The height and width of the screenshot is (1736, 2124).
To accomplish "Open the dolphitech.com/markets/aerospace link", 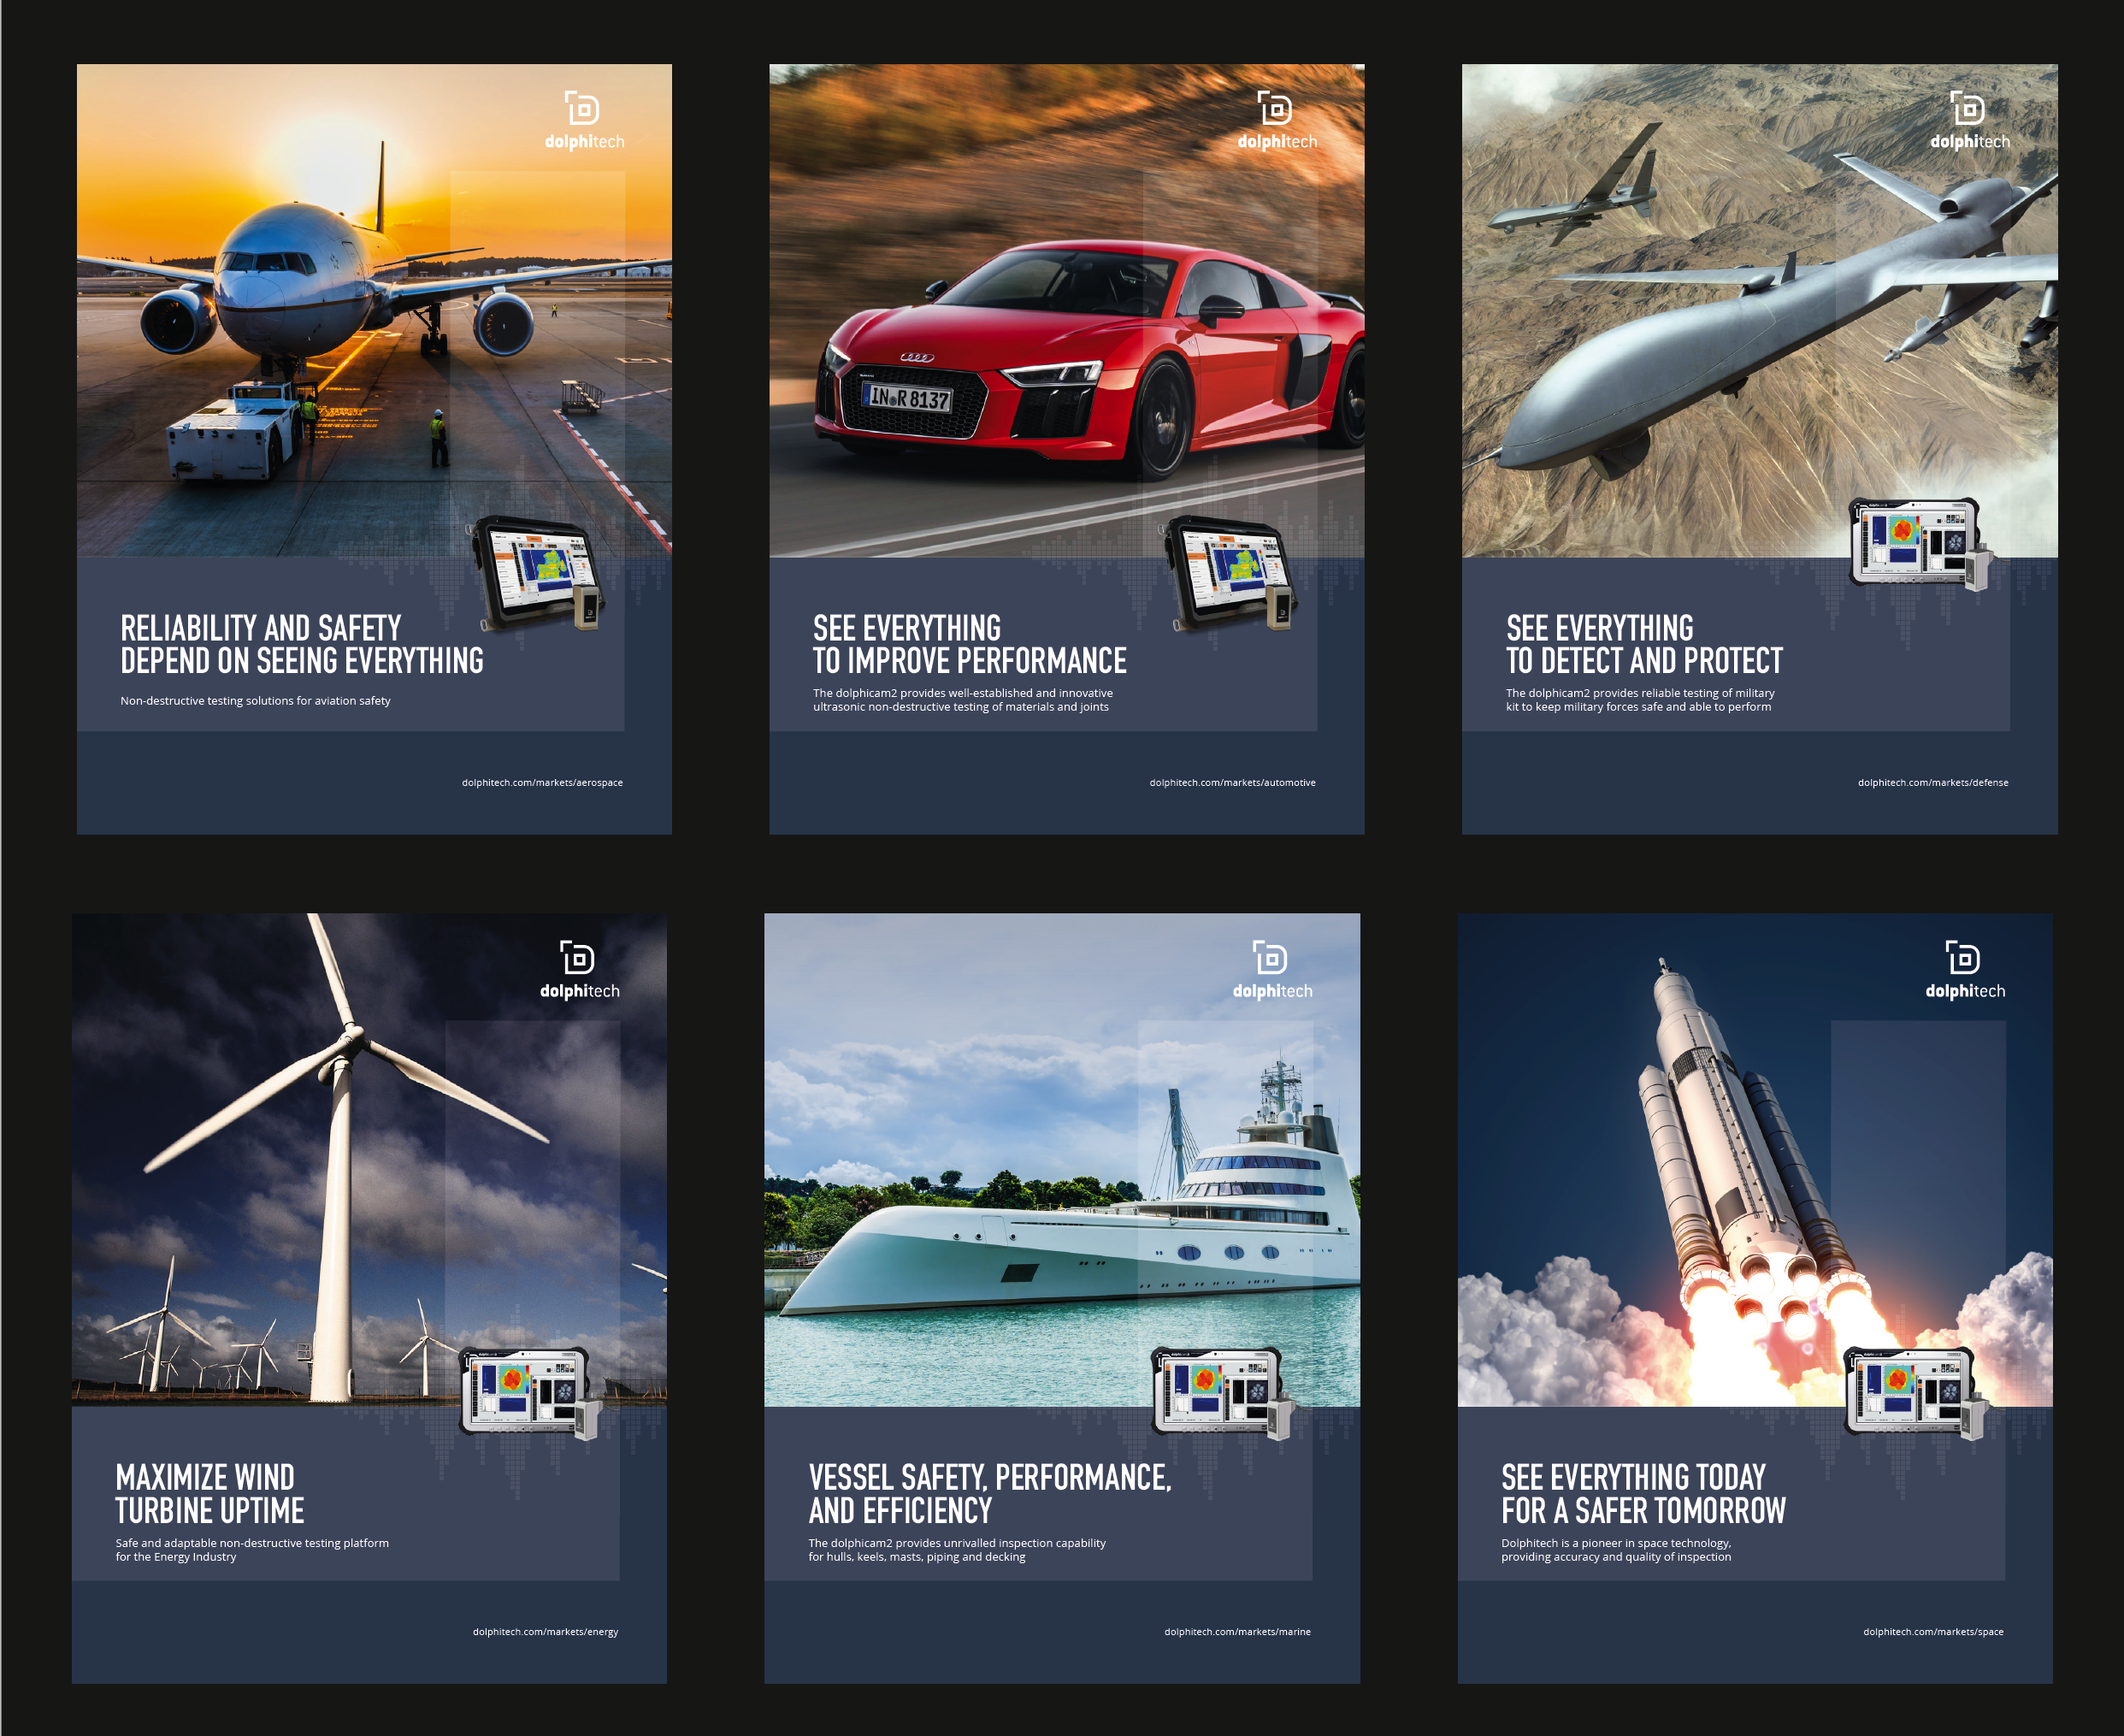I will [542, 783].
